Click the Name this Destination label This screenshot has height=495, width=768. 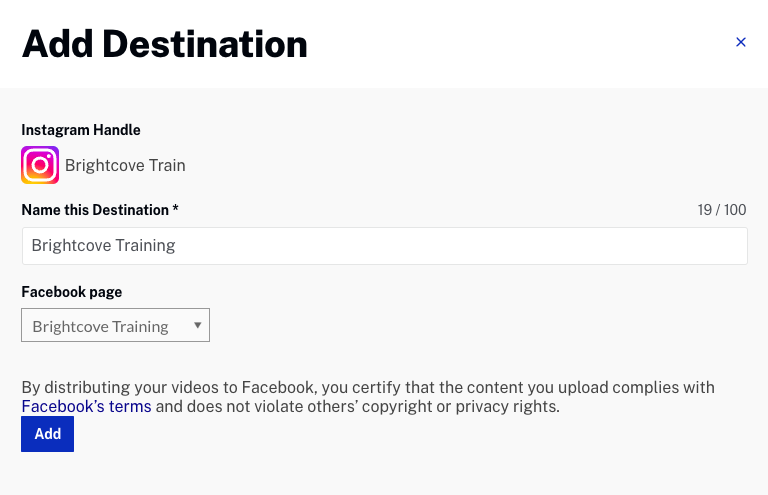tap(95, 210)
